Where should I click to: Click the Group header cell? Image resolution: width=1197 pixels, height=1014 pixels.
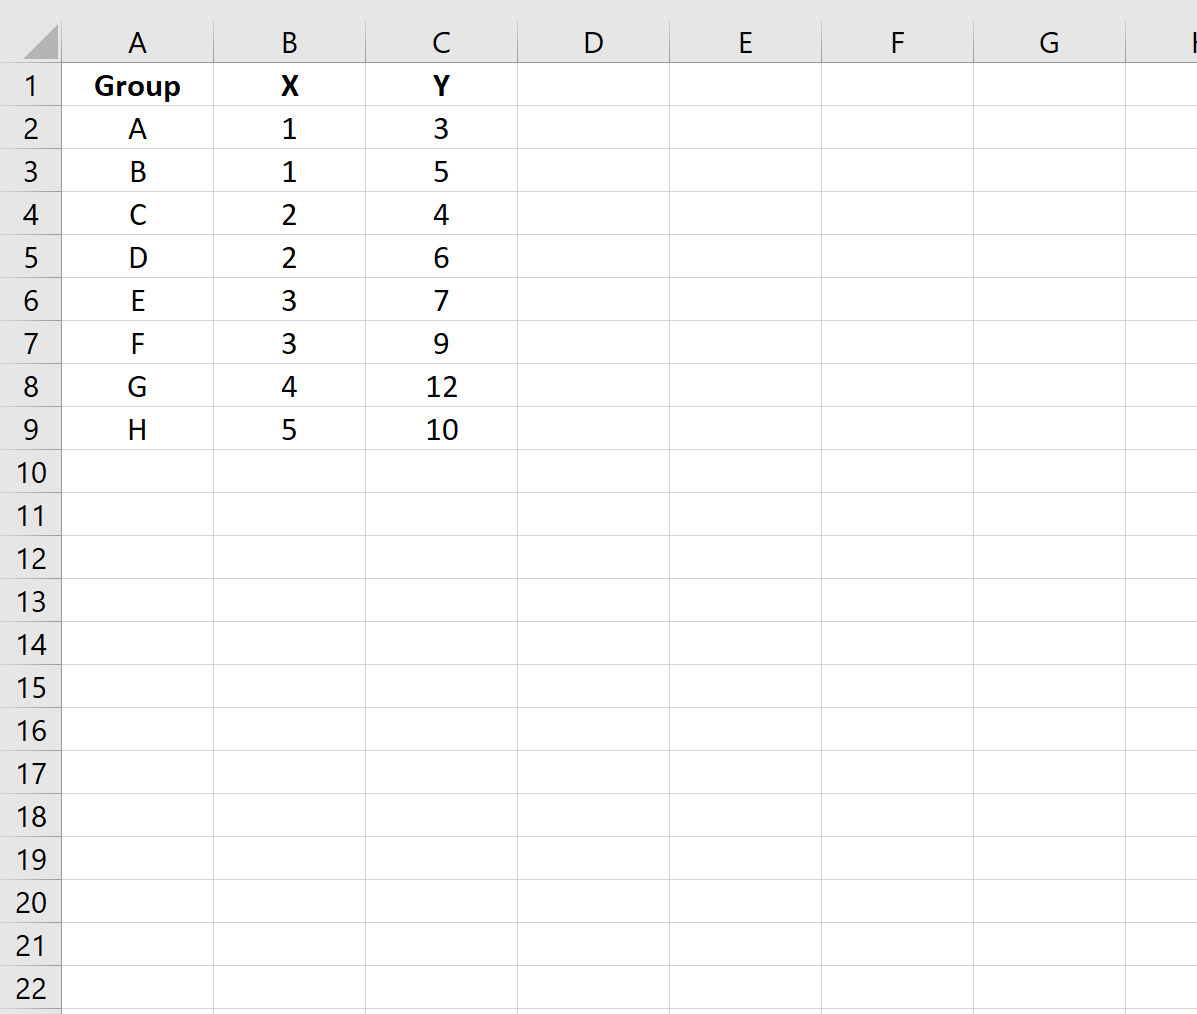pyautogui.click(x=137, y=85)
